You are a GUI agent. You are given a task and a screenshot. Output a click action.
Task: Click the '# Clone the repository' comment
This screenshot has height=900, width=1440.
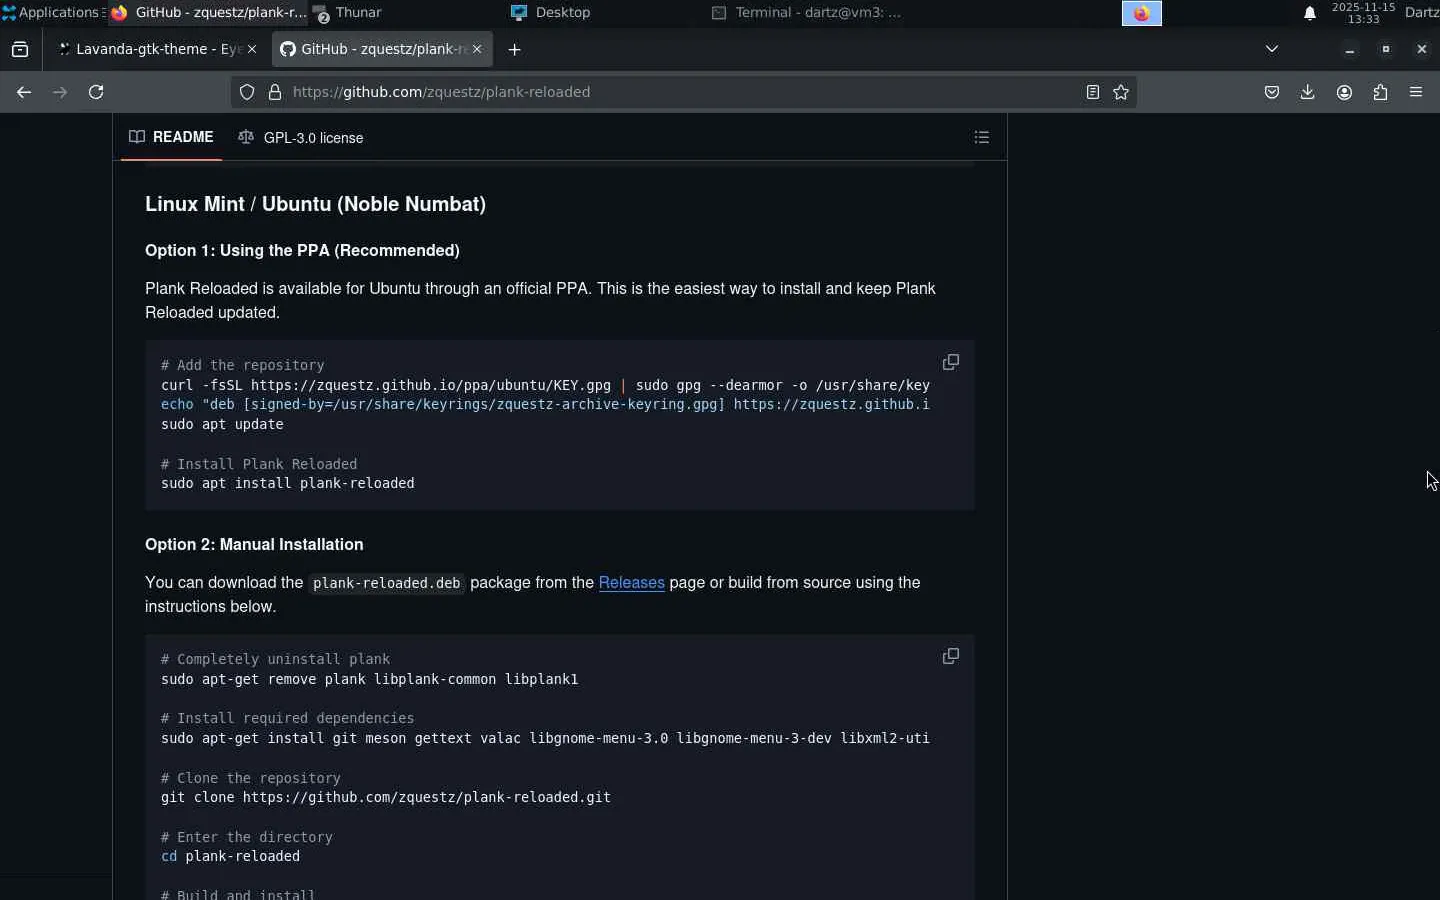click(251, 778)
